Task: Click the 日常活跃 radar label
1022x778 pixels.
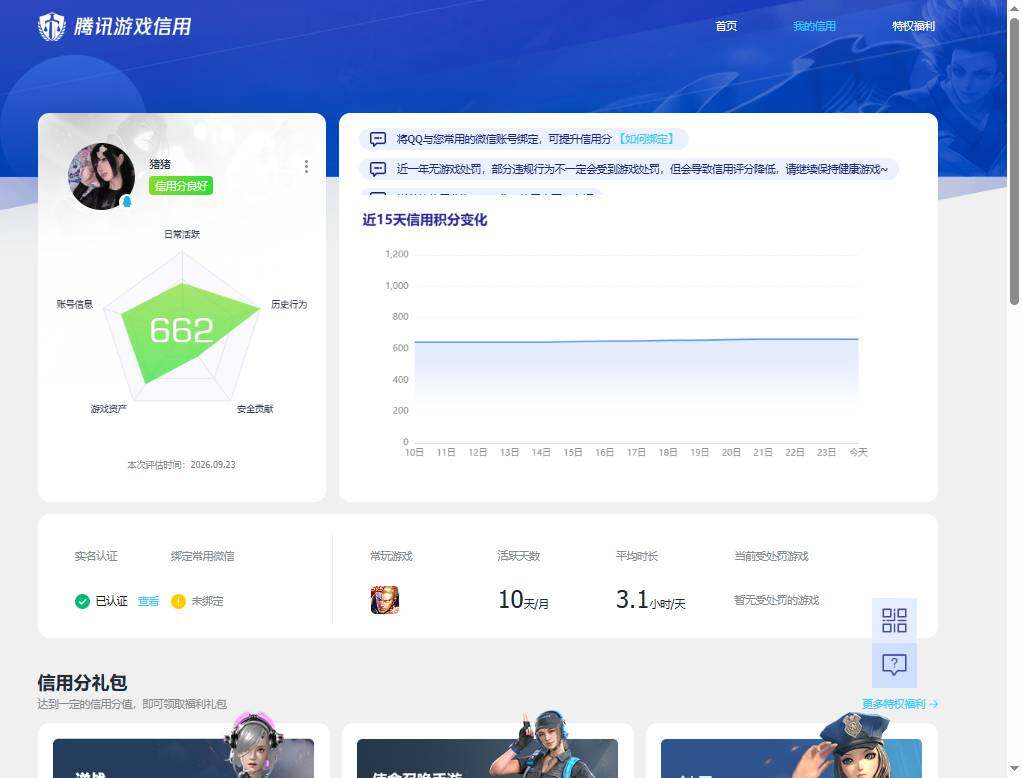Action: 182,234
